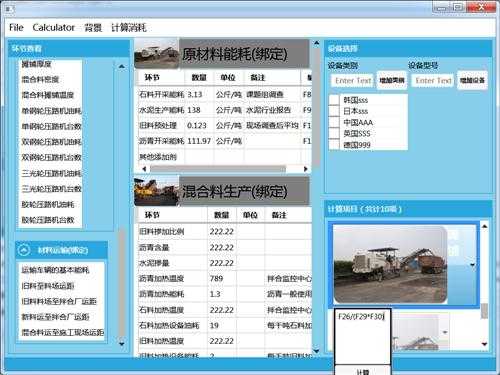Tick the 日本sss checkbox

pyautogui.click(x=334, y=111)
